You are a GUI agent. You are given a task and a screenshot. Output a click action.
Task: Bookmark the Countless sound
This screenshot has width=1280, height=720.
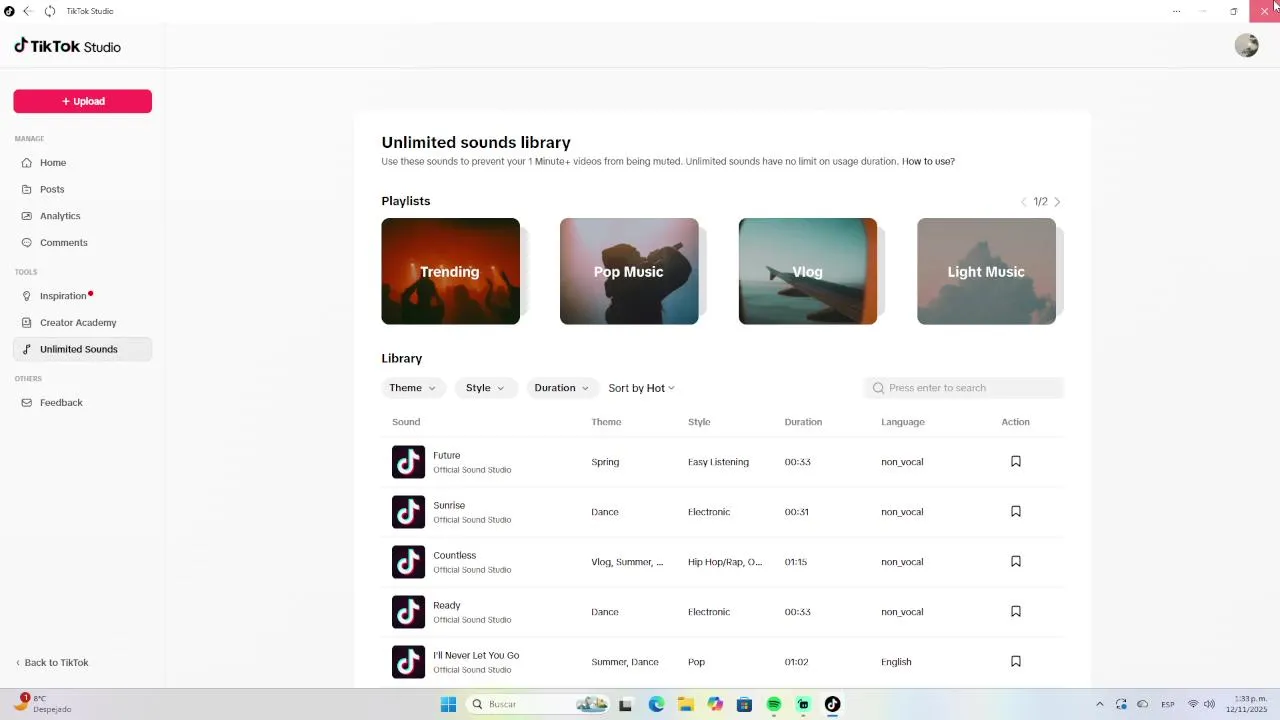1015,562
